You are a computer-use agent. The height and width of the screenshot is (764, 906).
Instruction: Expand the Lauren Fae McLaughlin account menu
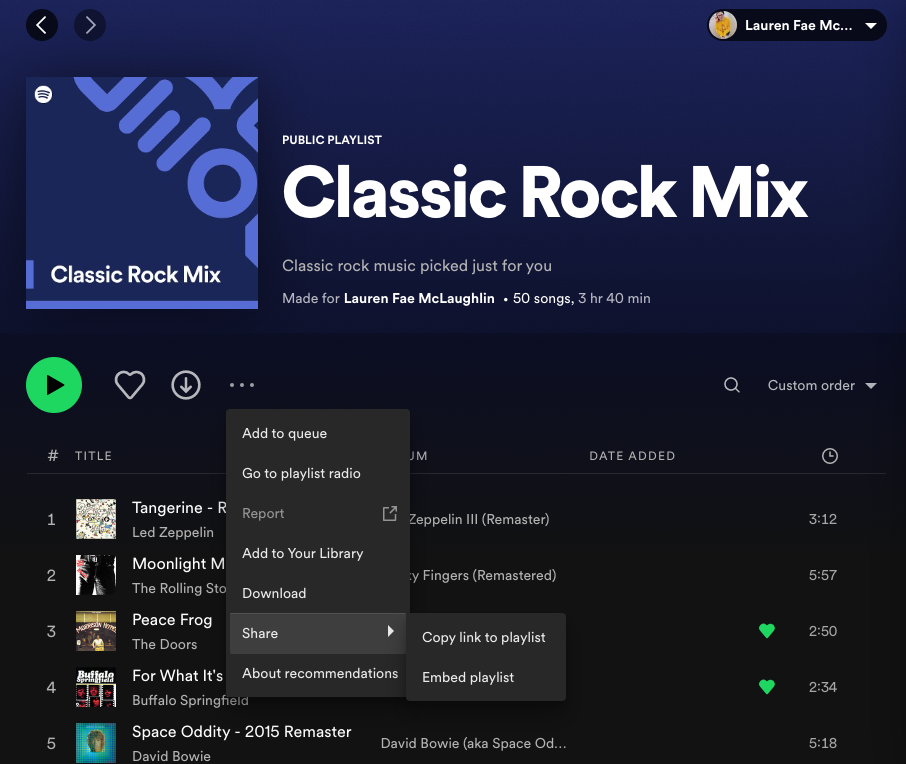point(871,25)
